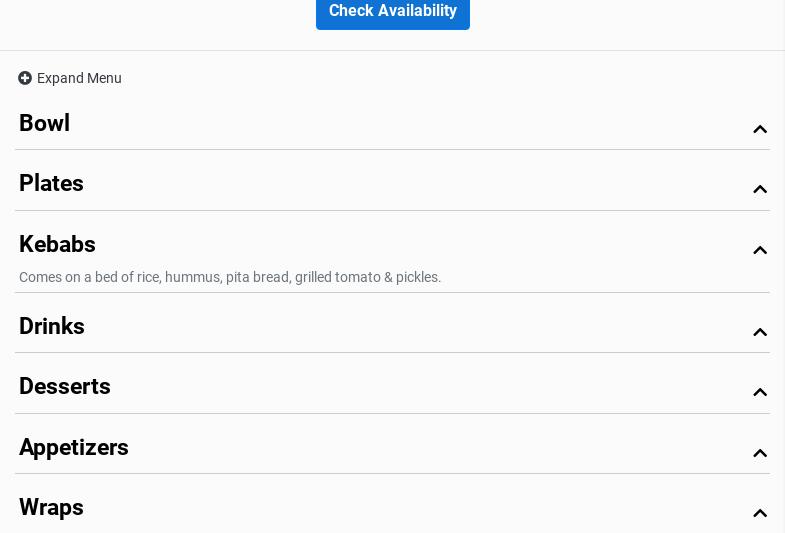This screenshot has height=533, width=785.
Task: Open the Appetizers category heading
Action: (74, 448)
